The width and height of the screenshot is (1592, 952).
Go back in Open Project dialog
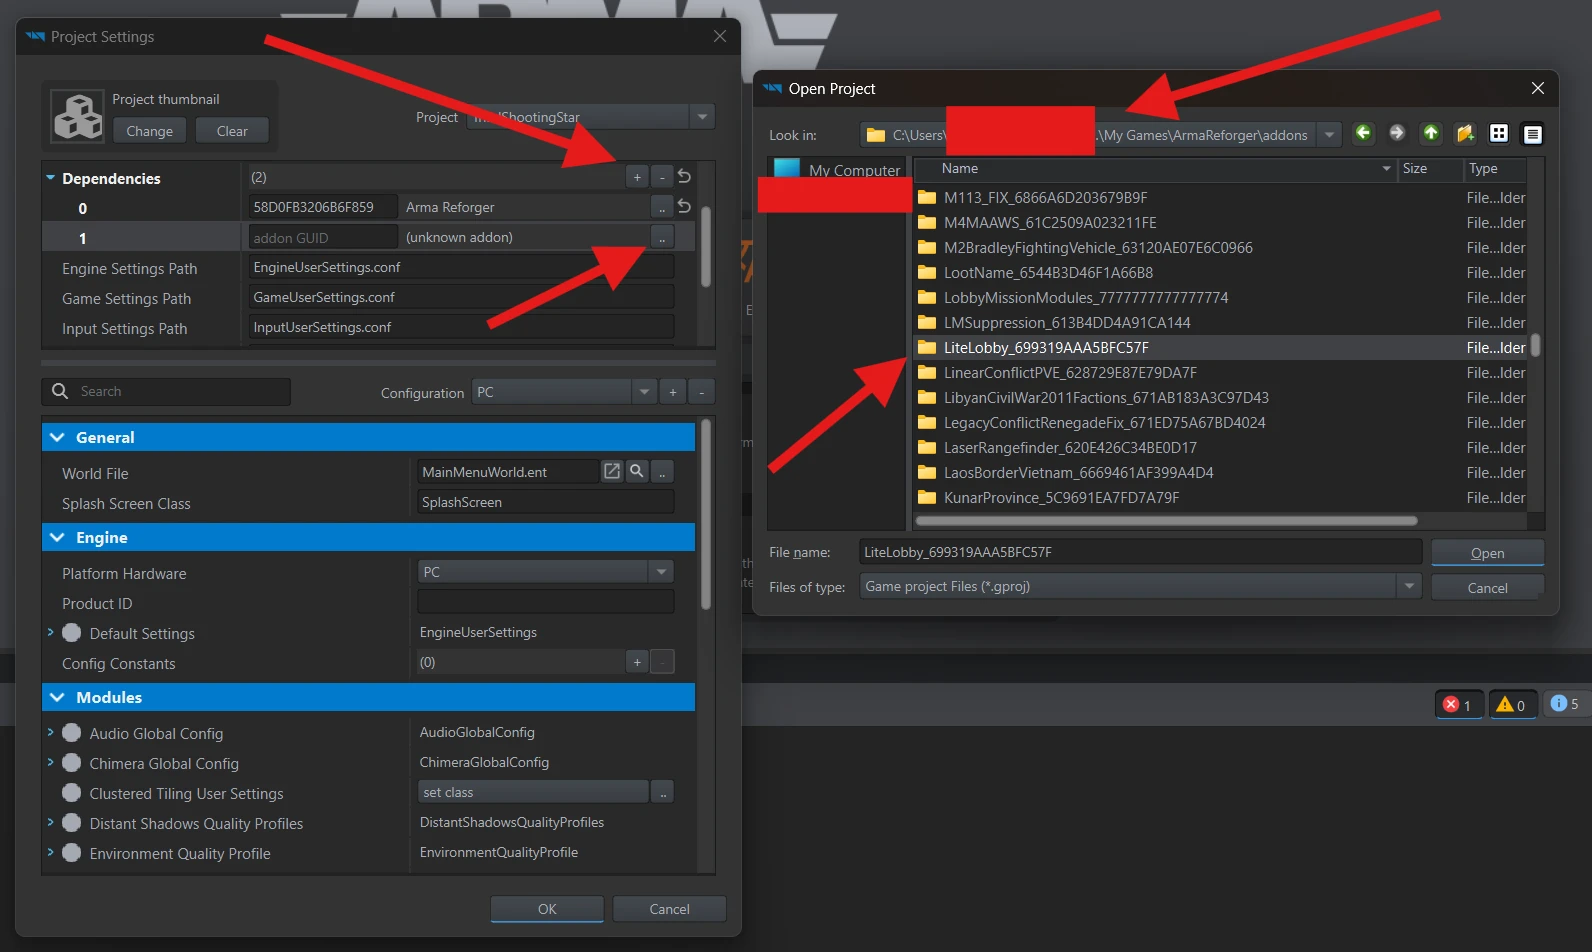(1363, 133)
